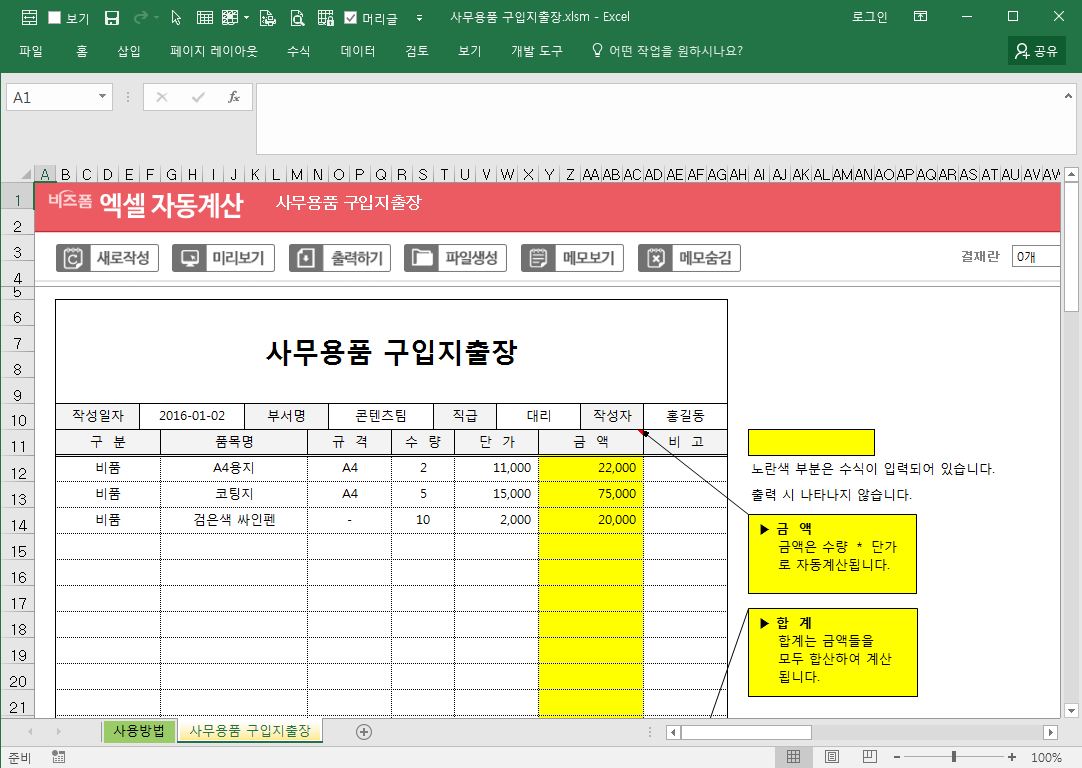This screenshot has width=1082, height=768.
Task: Click the 검은색 싸인펜 item cell
Action: [234, 520]
